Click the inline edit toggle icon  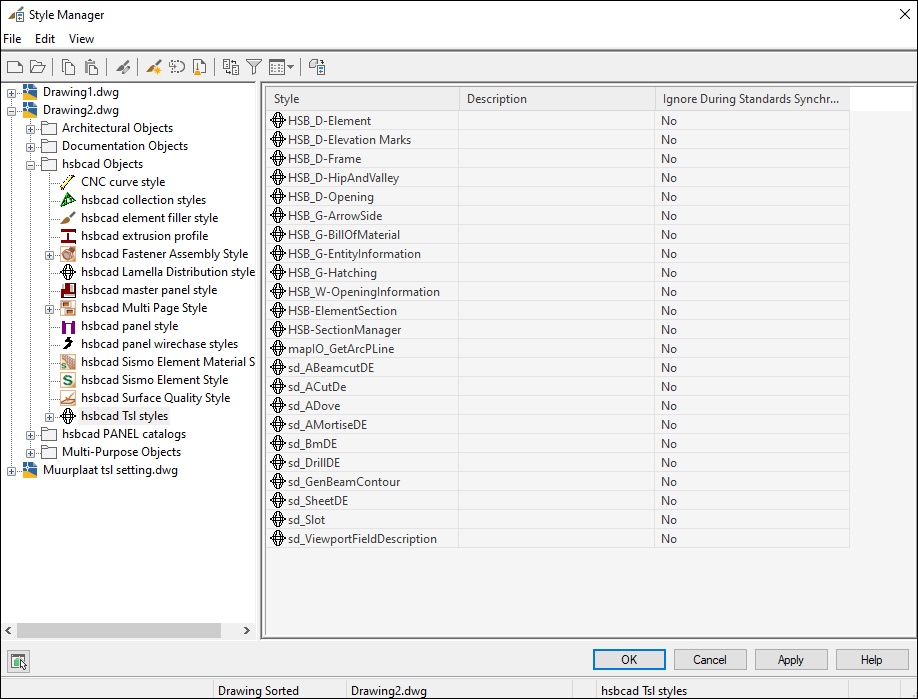tap(317, 67)
